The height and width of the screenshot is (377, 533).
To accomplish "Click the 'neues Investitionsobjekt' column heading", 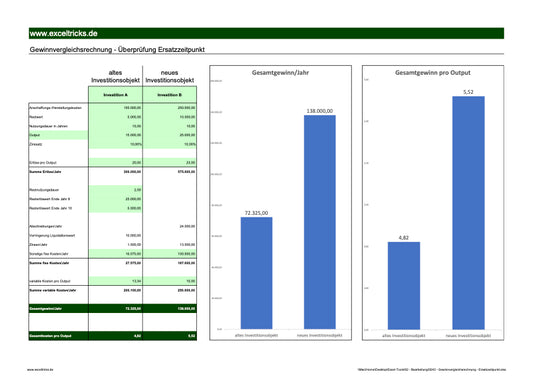I will click(x=170, y=76).
